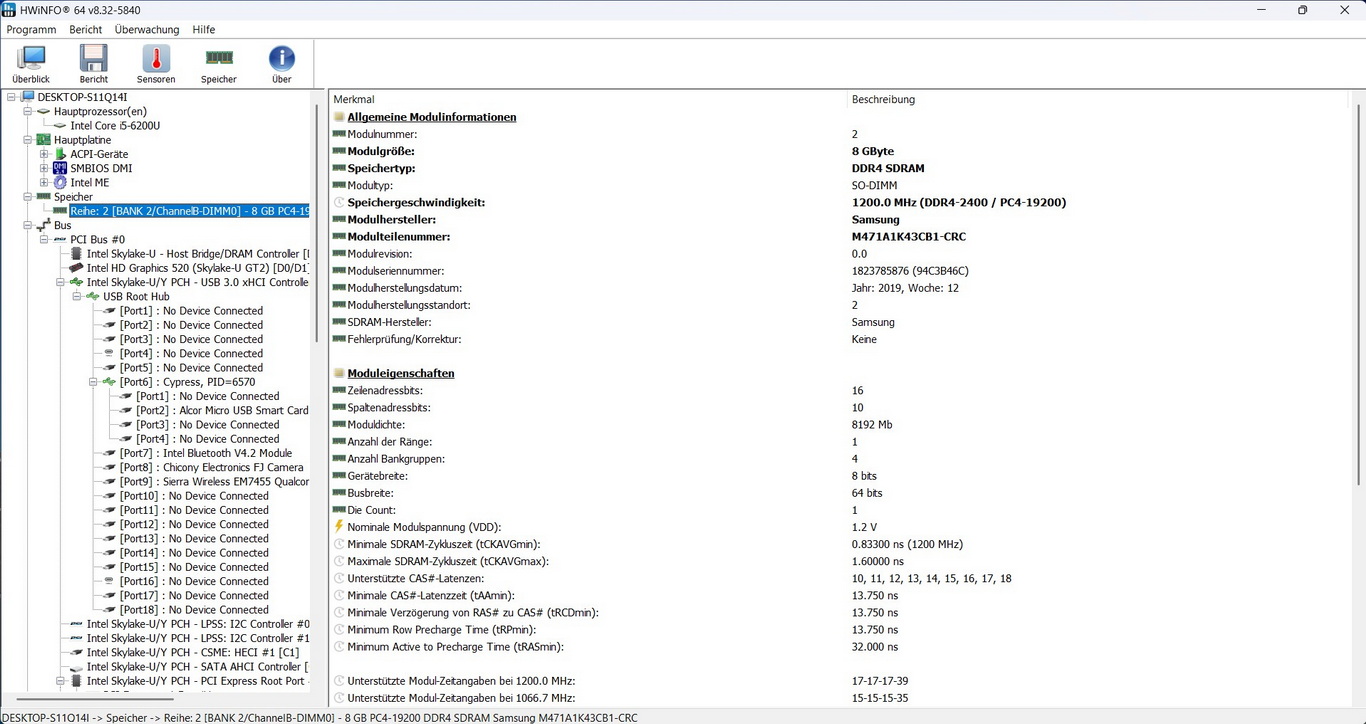Click the Speicher memory module toolbar icon
The height and width of the screenshot is (724, 1366).
click(219, 64)
